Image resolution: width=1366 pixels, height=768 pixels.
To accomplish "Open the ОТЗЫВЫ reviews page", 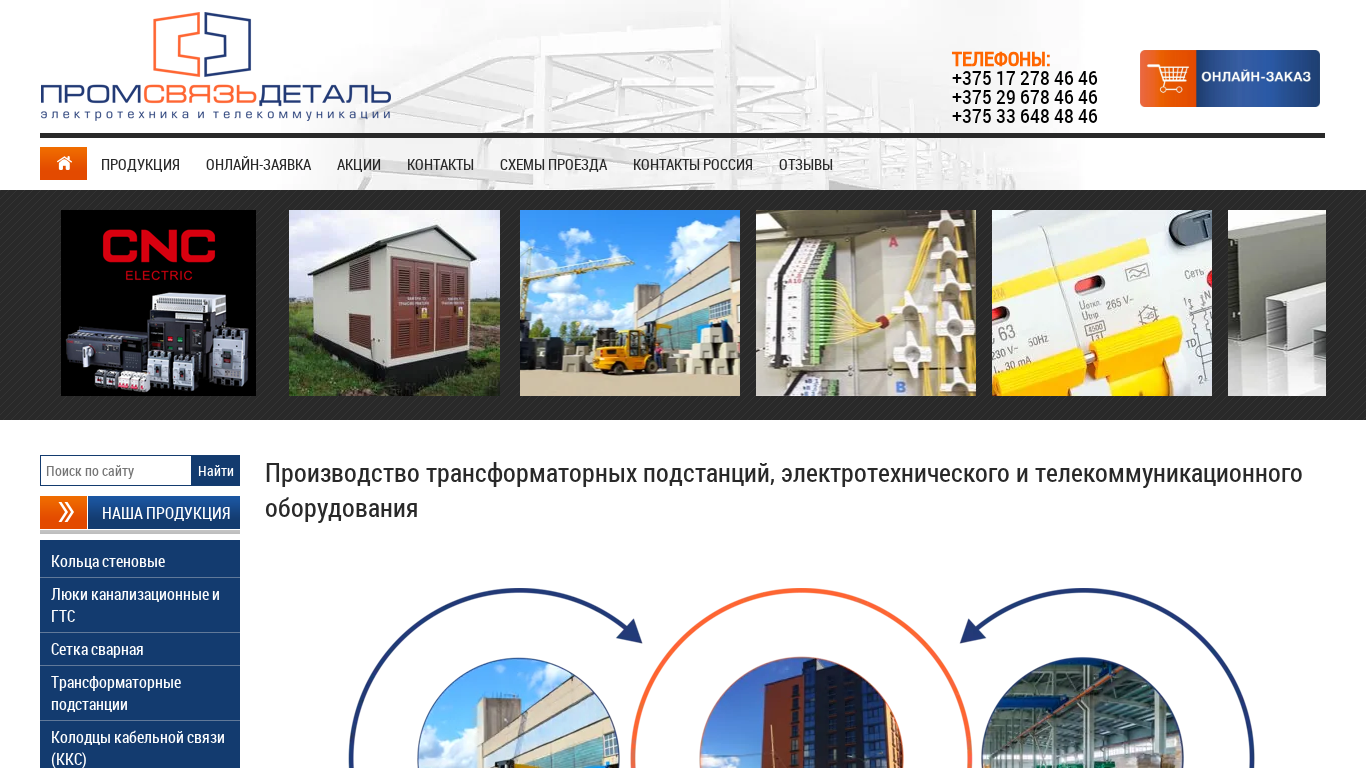I will coord(806,164).
